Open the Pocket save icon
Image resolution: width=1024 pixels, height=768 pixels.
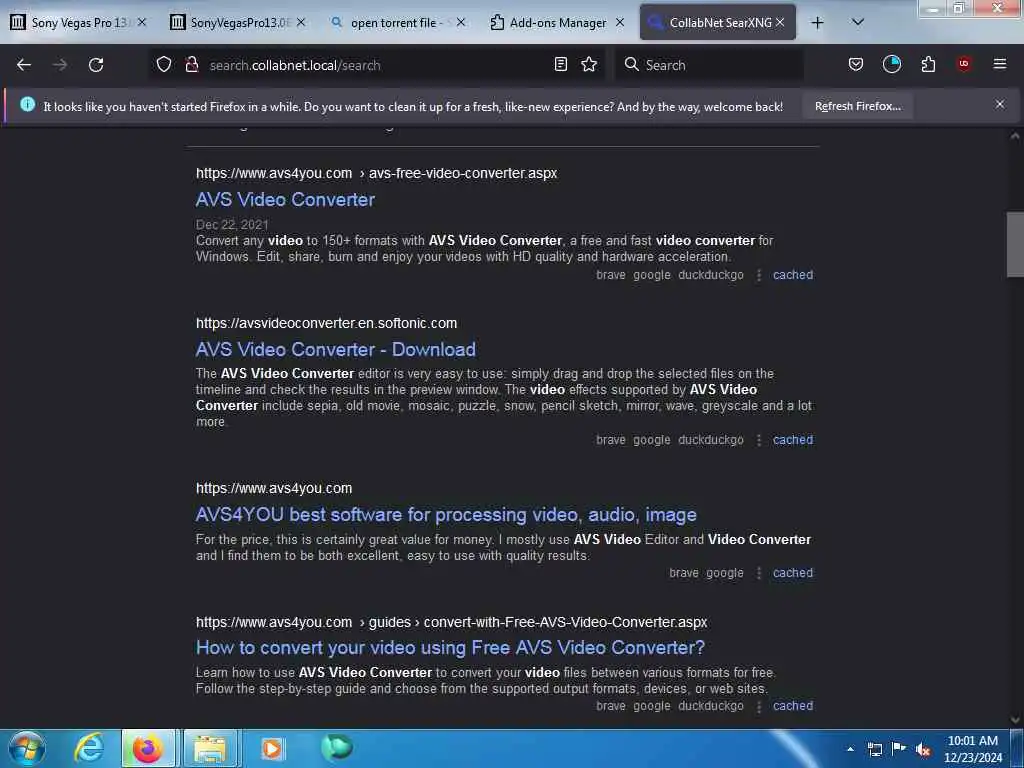pos(856,65)
